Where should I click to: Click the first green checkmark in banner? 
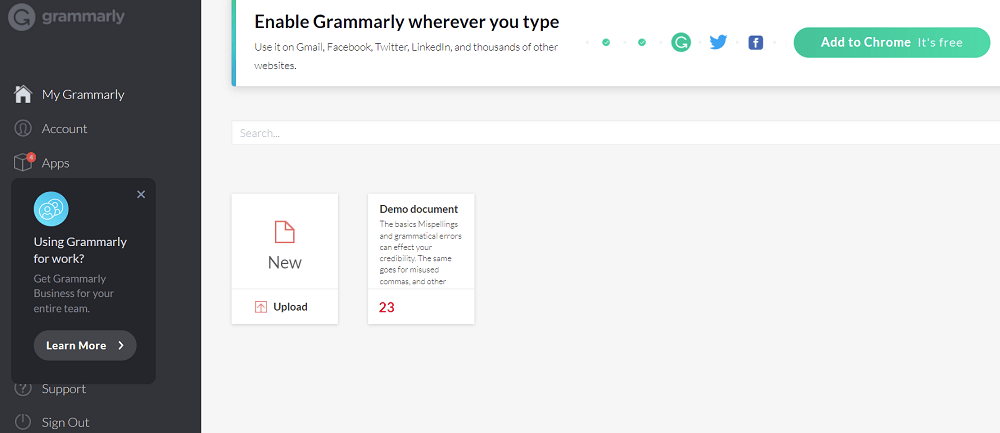[606, 43]
